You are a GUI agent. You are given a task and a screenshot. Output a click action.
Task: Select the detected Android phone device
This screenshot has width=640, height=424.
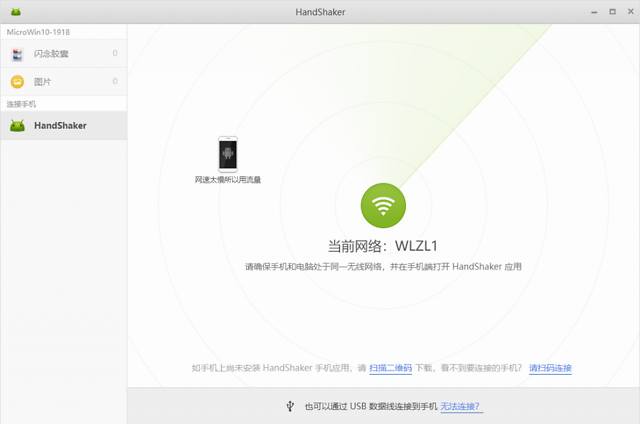pos(228,154)
